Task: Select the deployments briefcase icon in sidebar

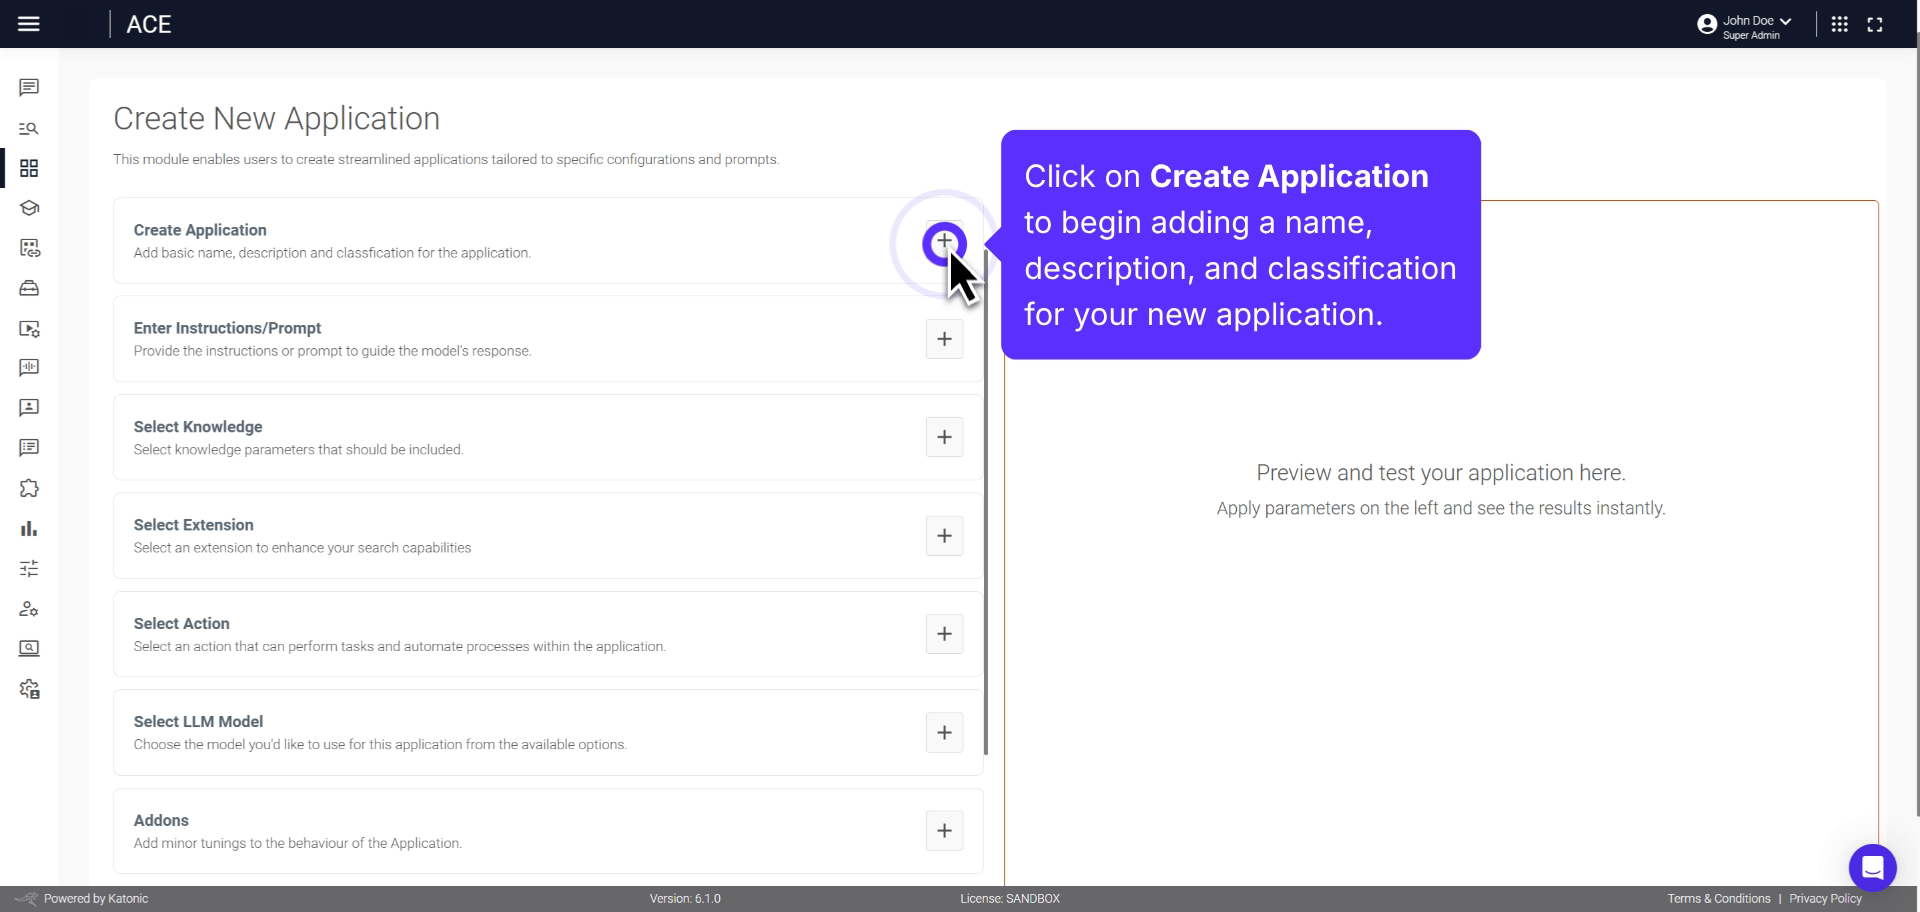Action: pos(29,288)
